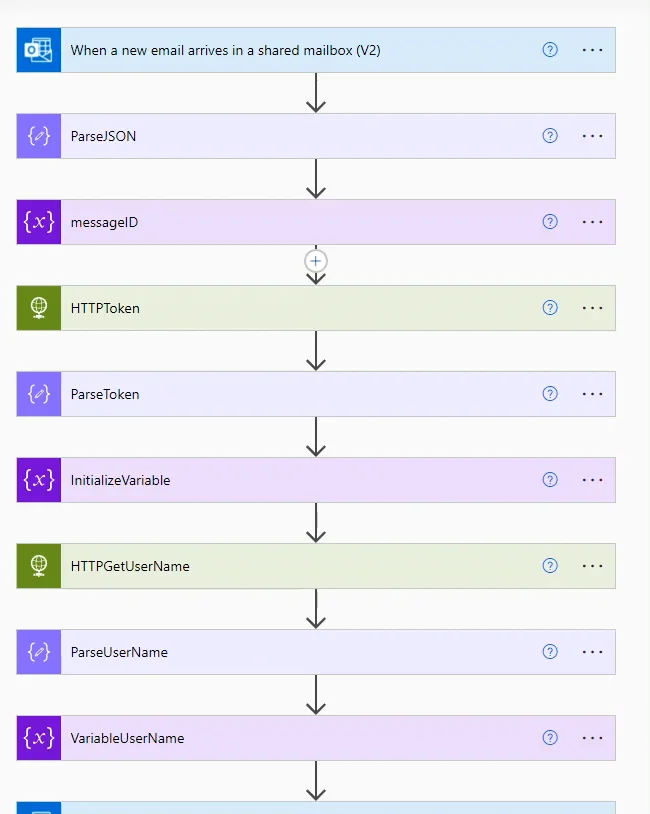
Task: Expand the shared mailbox trigger card
Action: click(x=300, y=50)
